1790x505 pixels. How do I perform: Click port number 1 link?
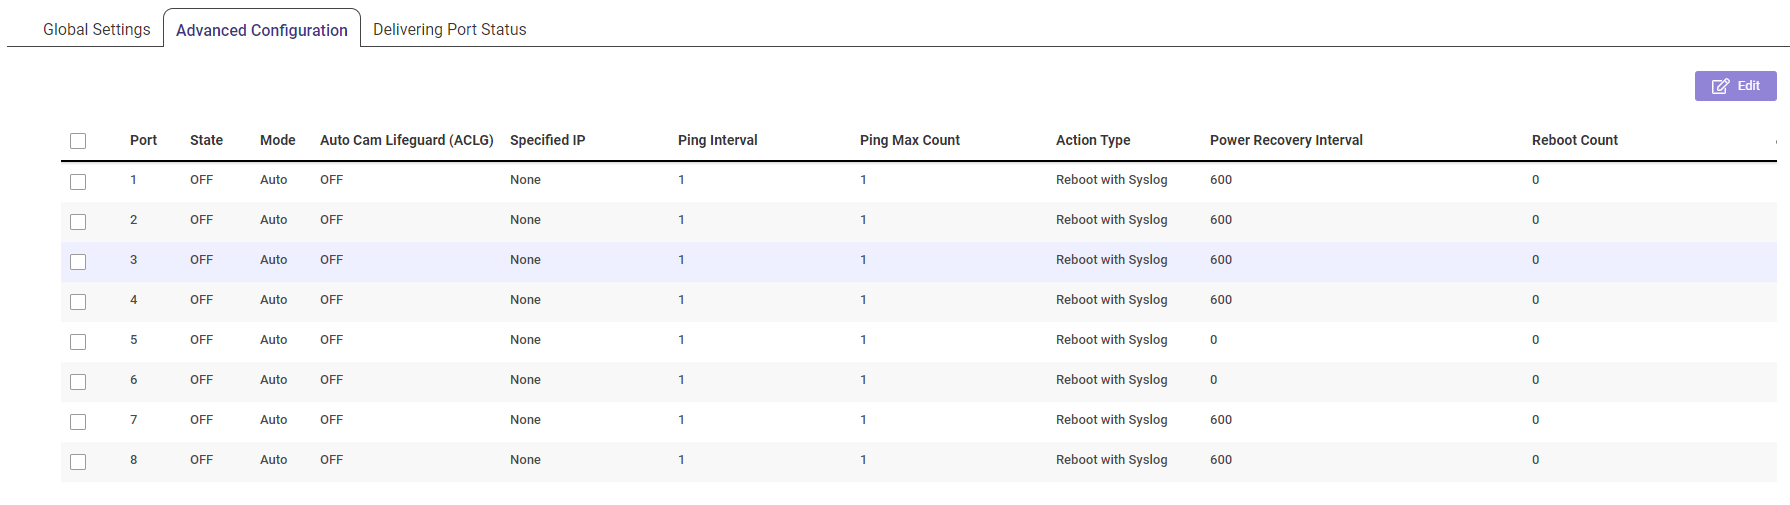[x=133, y=180]
